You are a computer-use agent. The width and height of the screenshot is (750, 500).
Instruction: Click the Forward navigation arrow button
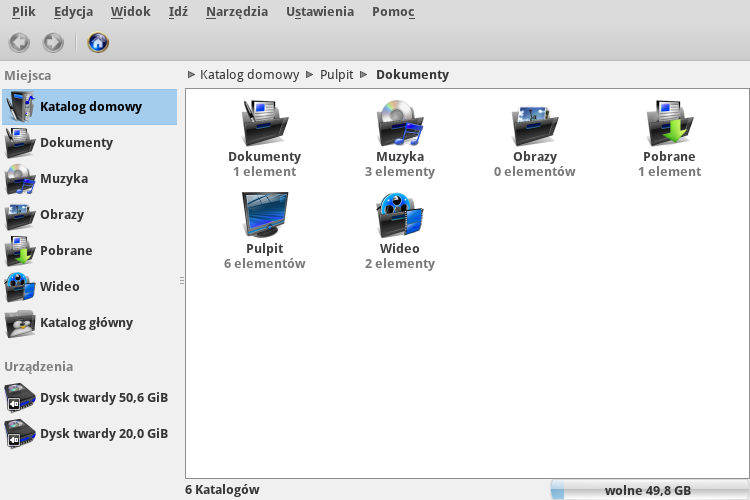pyautogui.click(x=53, y=43)
